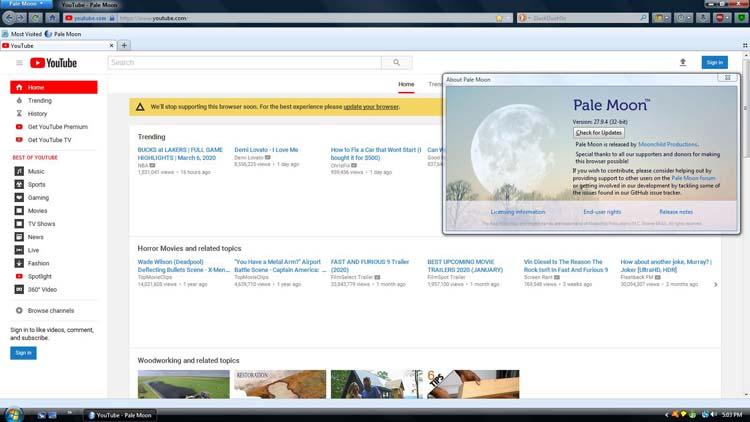
Task: Show hidden system tray icons arrow
Action: click(666, 415)
